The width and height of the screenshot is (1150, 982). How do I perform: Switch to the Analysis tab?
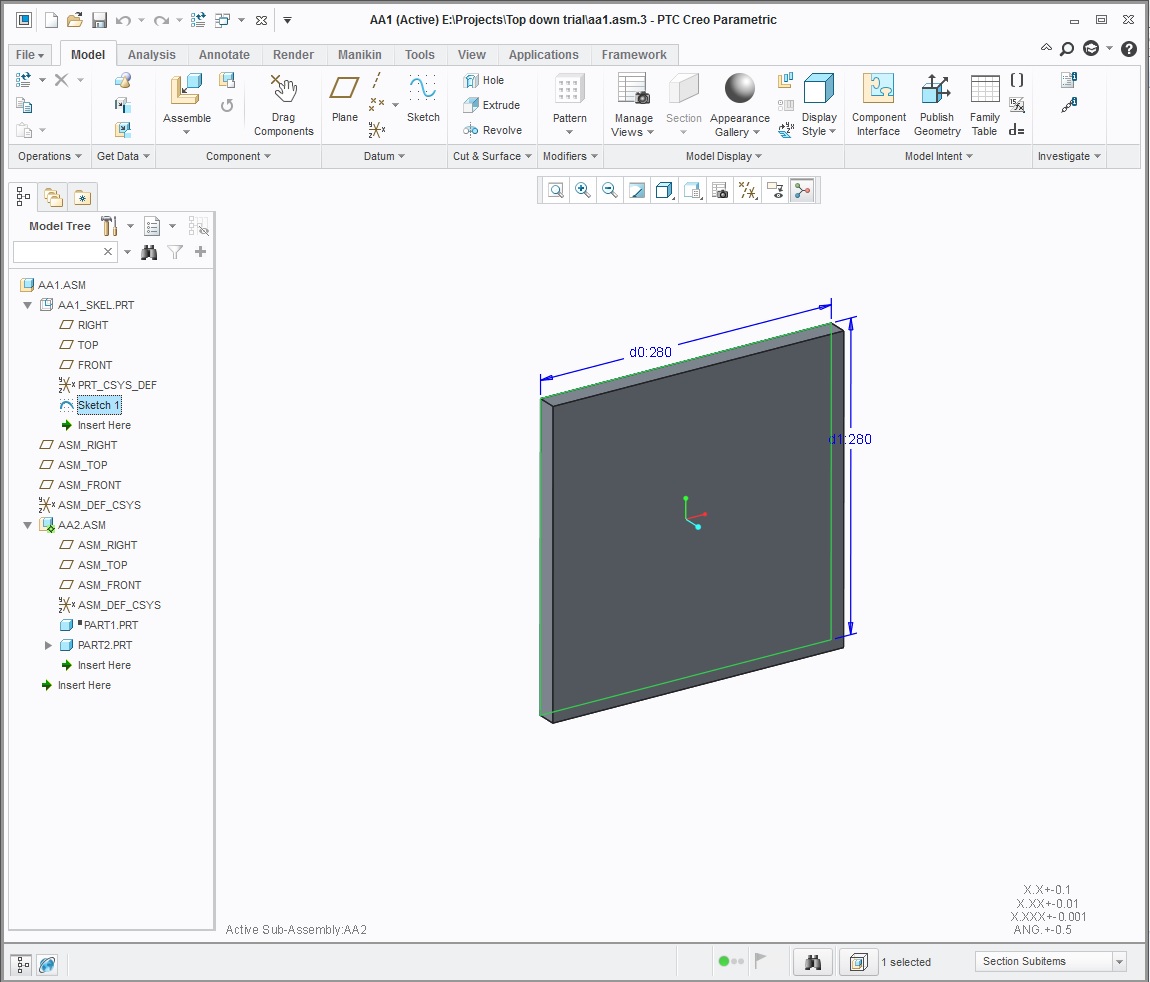152,55
